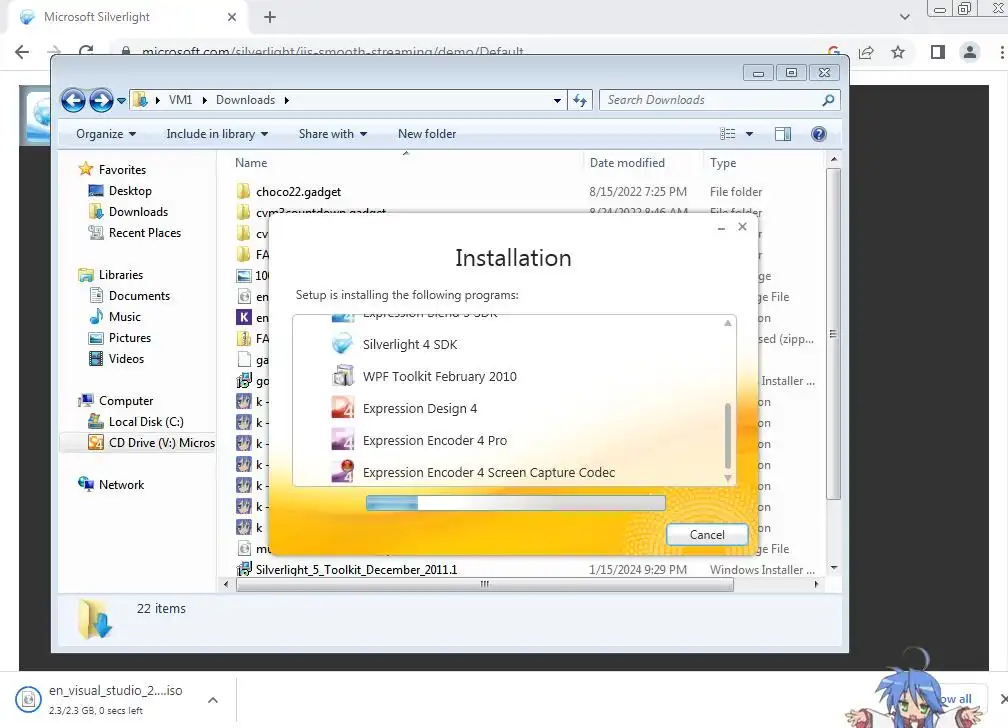Select CD Drive (V:) in navigation pane
The width and height of the screenshot is (1008, 728).
152,443
